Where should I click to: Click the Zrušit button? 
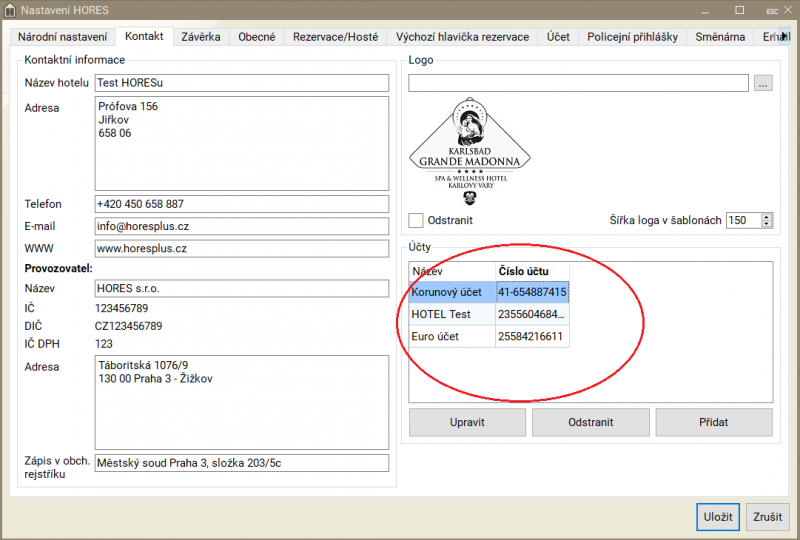pyautogui.click(x=768, y=517)
